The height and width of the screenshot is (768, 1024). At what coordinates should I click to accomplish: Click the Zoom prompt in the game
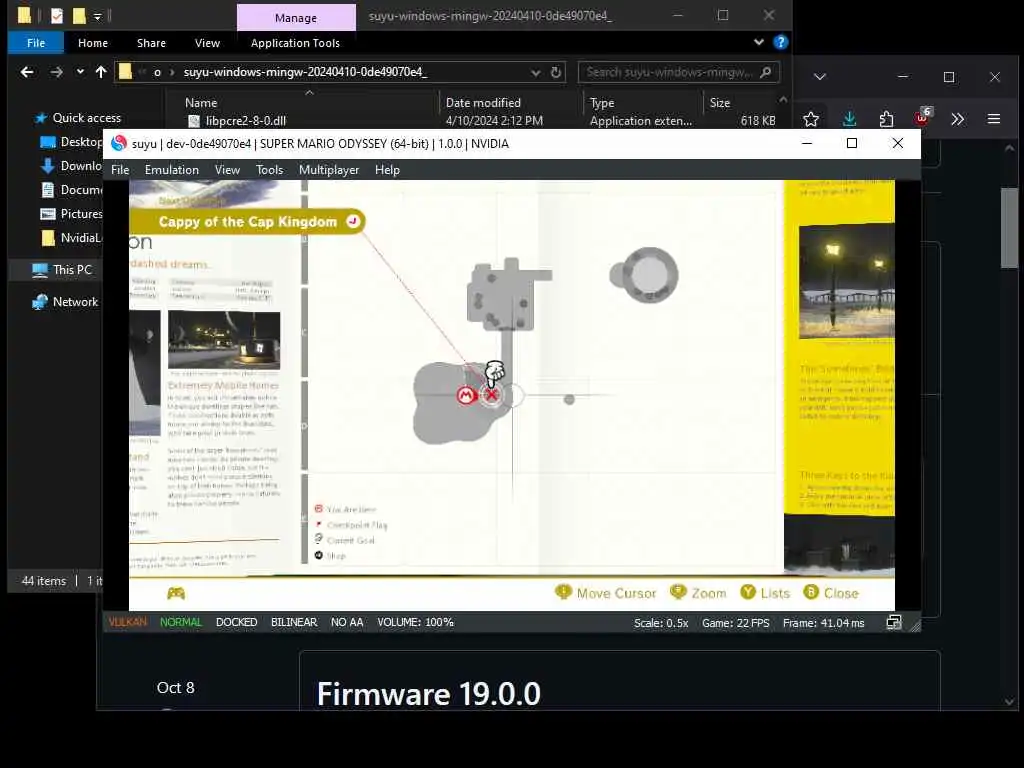(x=698, y=593)
